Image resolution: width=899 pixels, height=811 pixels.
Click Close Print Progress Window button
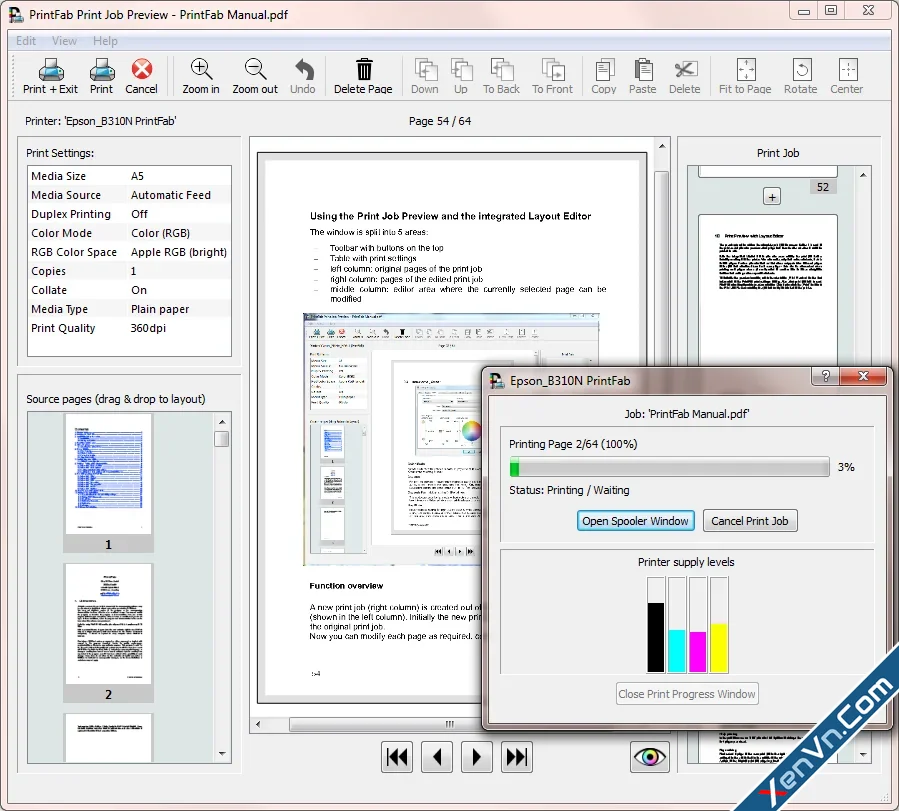pos(687,694)
